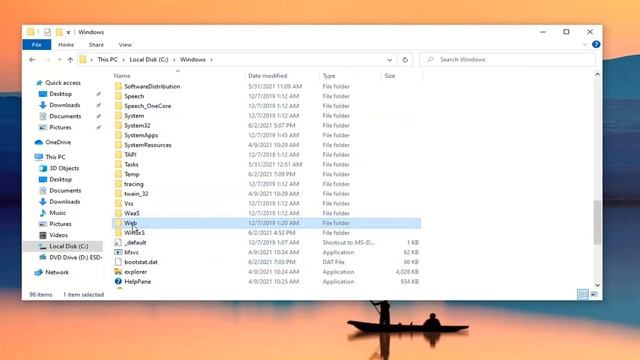Click New folder quick access toolbar icon
This screenshot has height=360, width=640.
coord(59,32)
